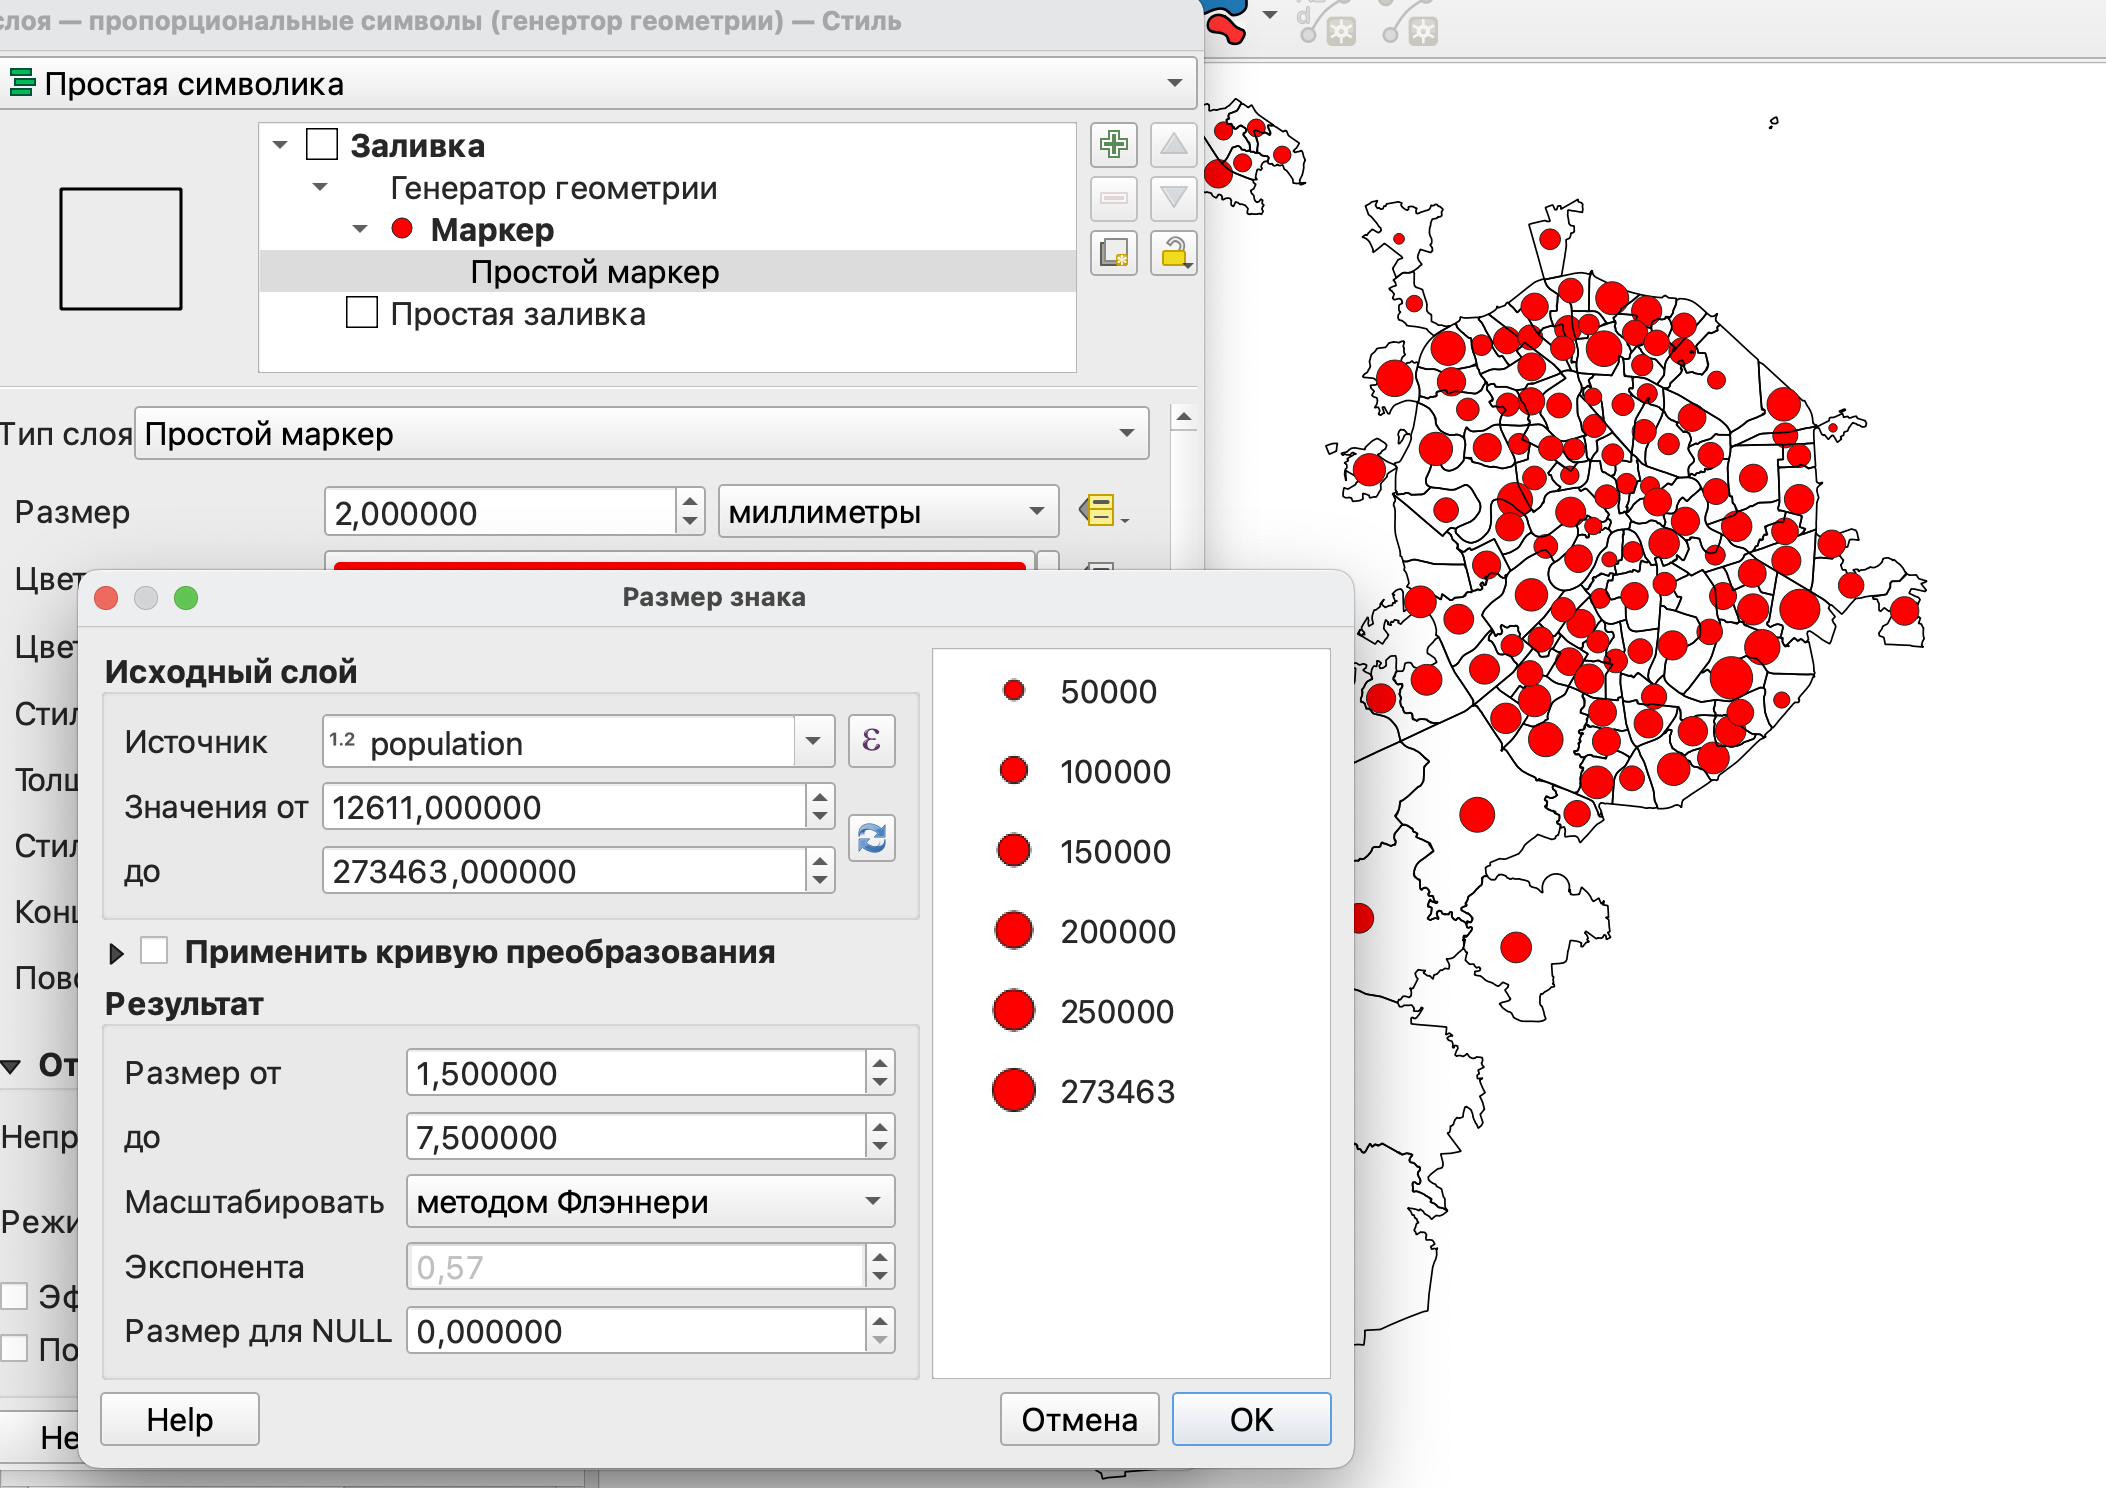Expand the transformation curve disclosure triangle
Viewport: 2106px width, 1488px height.
tap(116, 953)
